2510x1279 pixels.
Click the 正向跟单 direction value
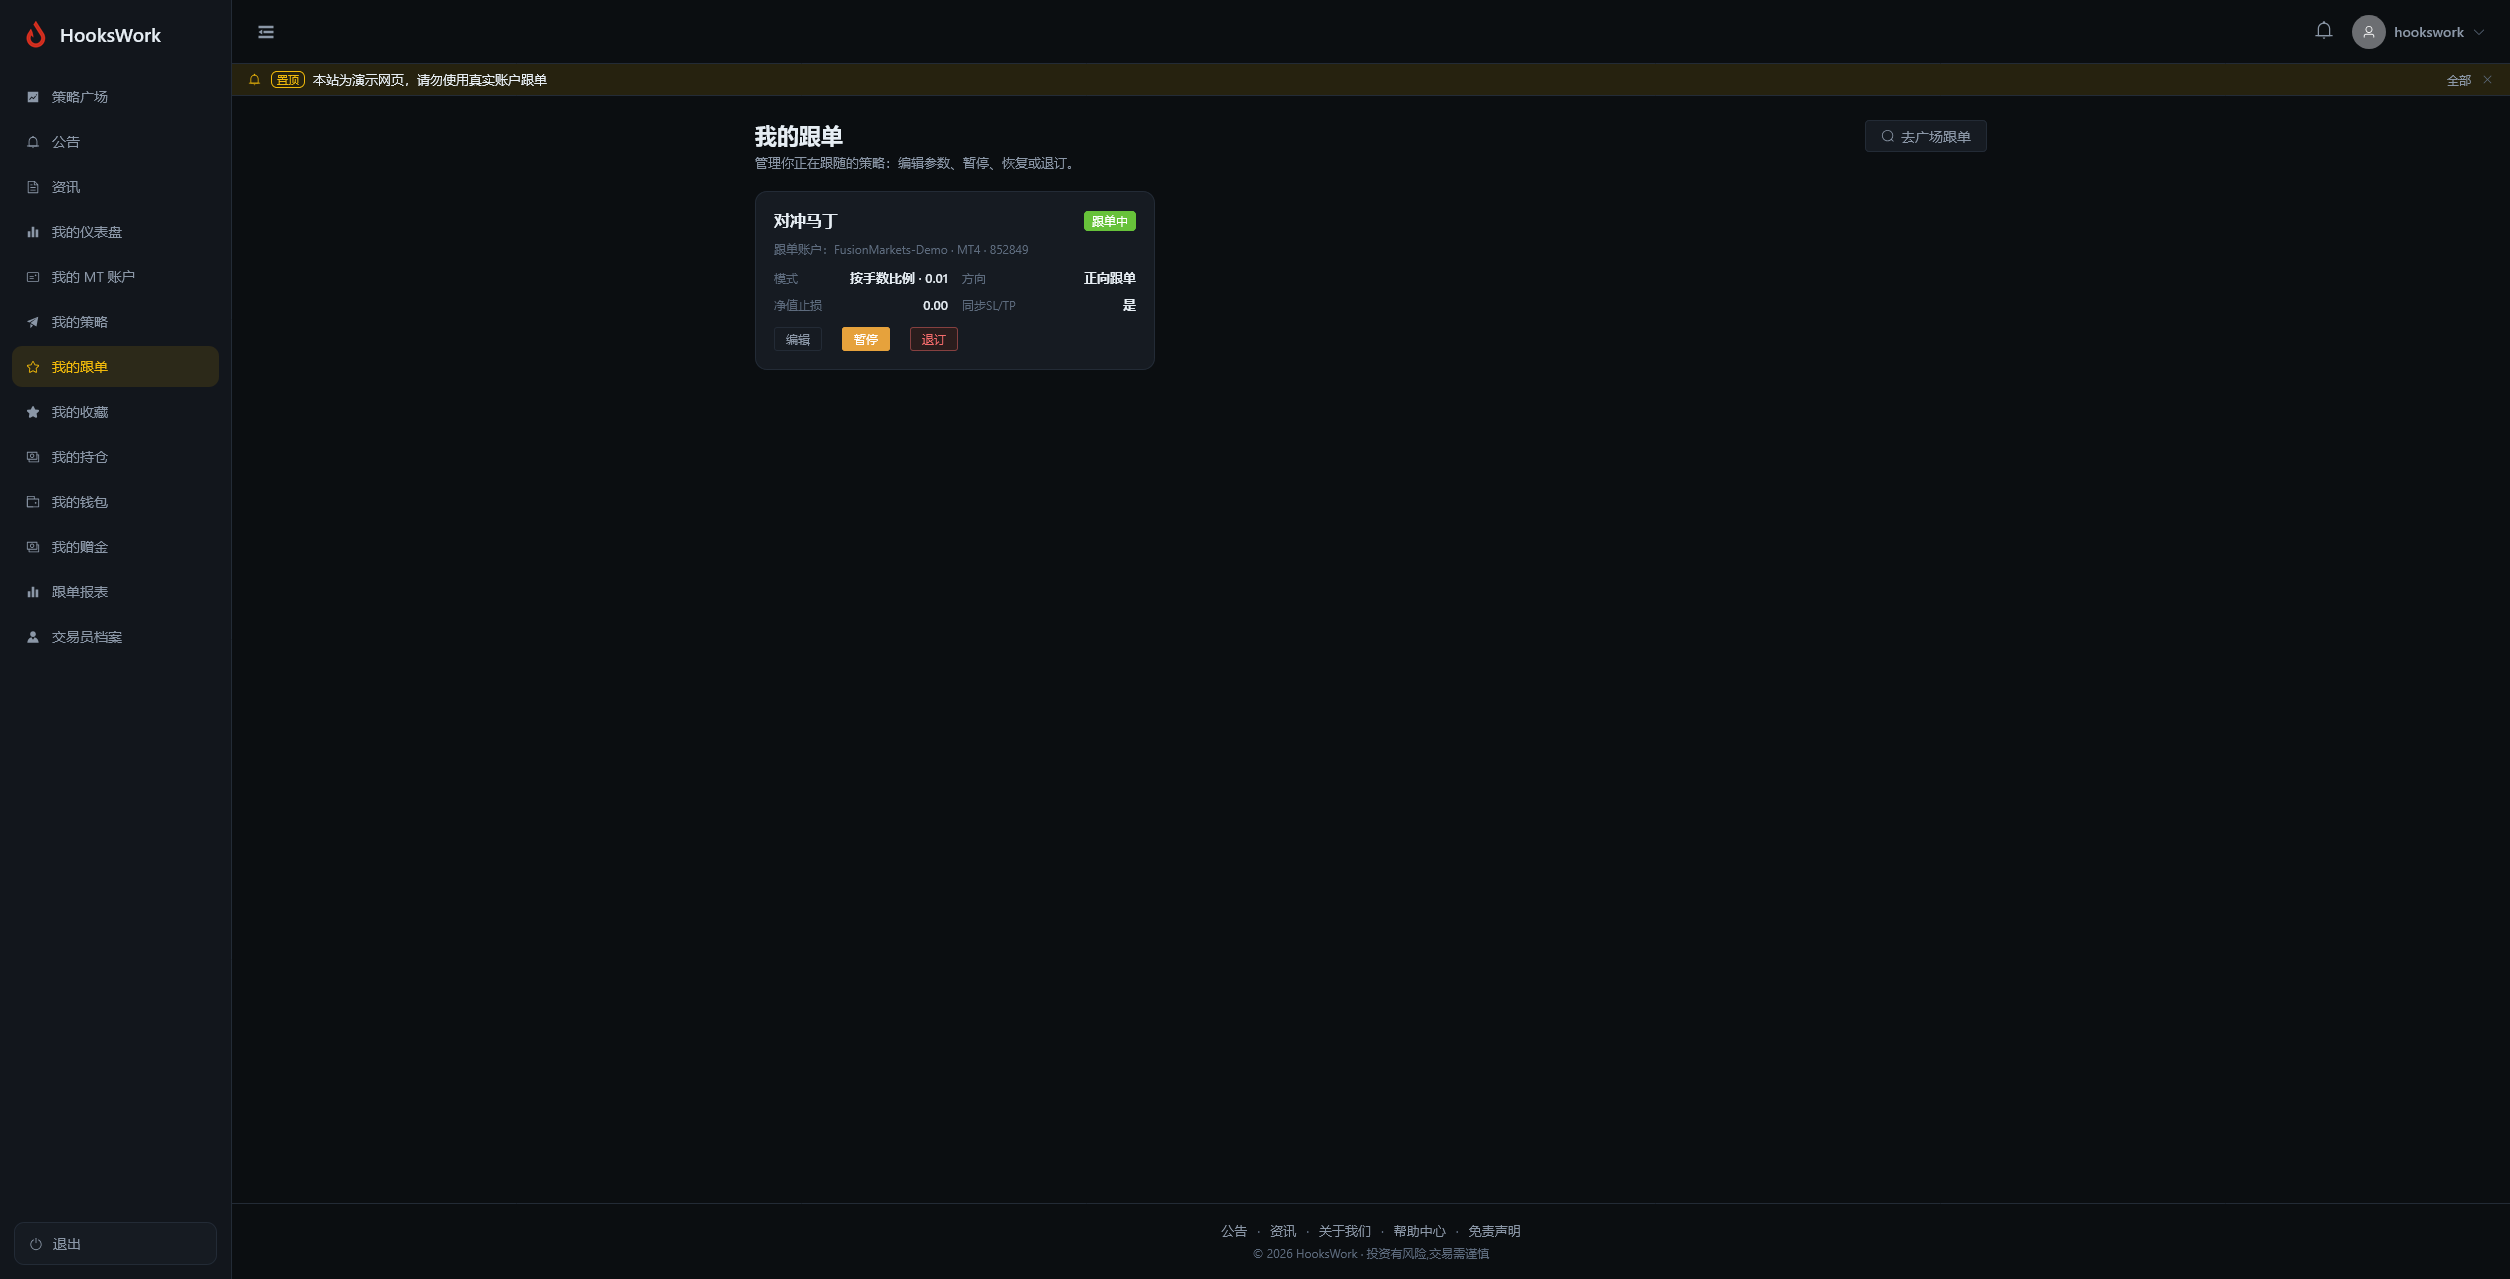coord(1109,279)
